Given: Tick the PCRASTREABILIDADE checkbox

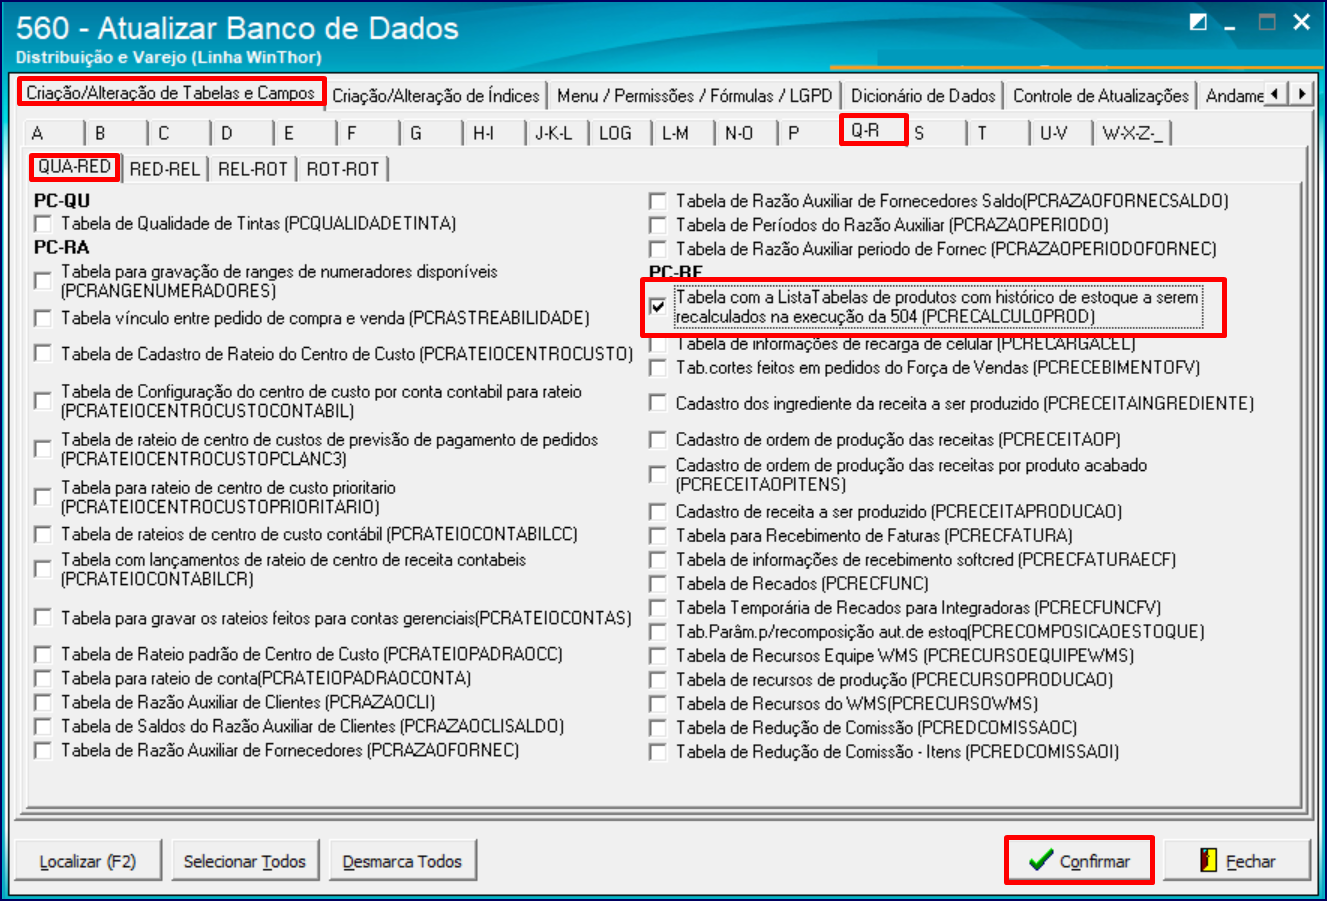Looking at the screenshot, I should pos(42,318).
